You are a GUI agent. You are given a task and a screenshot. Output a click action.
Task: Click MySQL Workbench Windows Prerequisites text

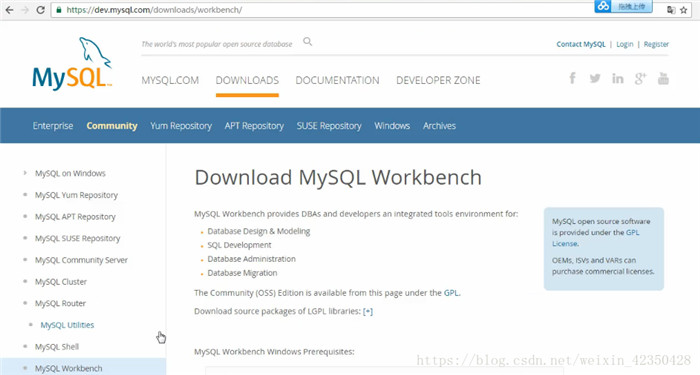tap(274, 352)
